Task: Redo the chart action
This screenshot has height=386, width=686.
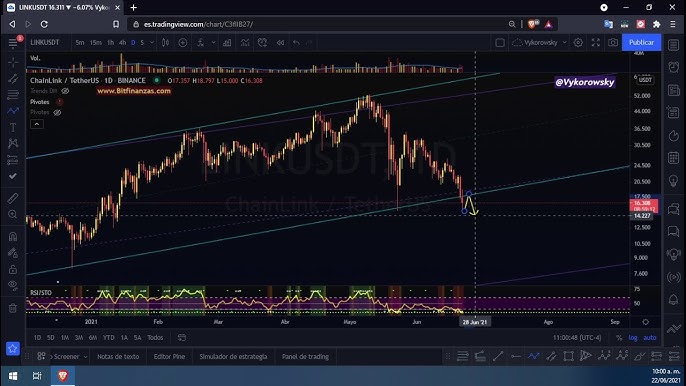Action: pos(309,42)
